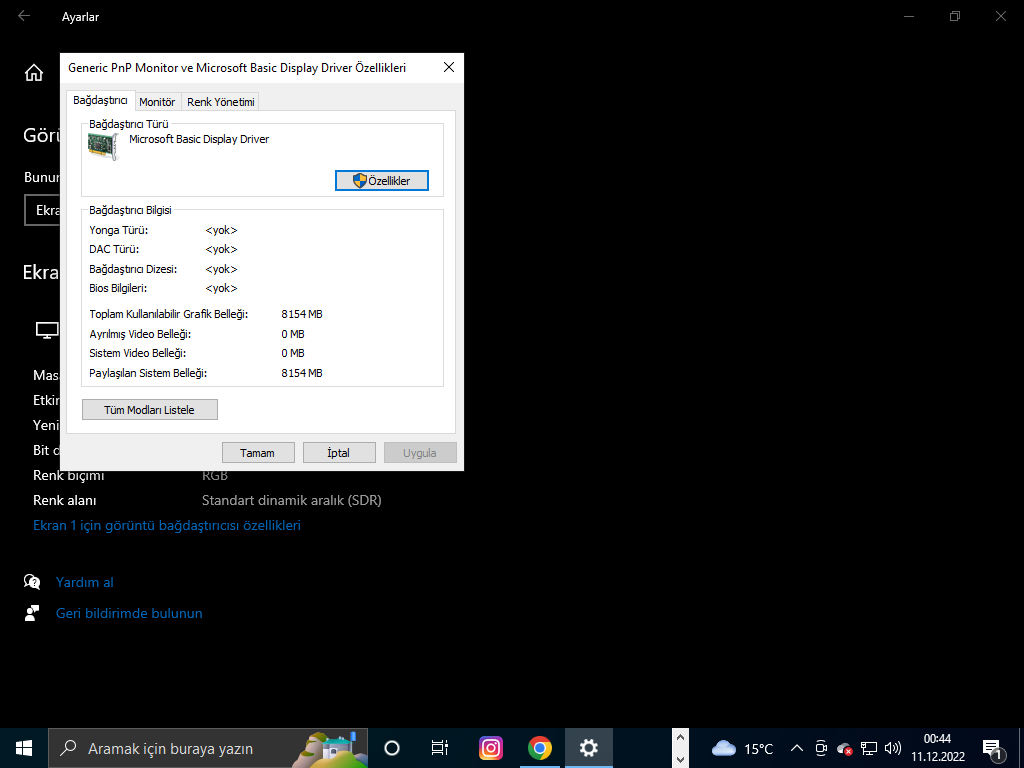Screen dimensions: 1024x768
Task: Select the Bağdaştırıcı tab
Action: point(100,101)
